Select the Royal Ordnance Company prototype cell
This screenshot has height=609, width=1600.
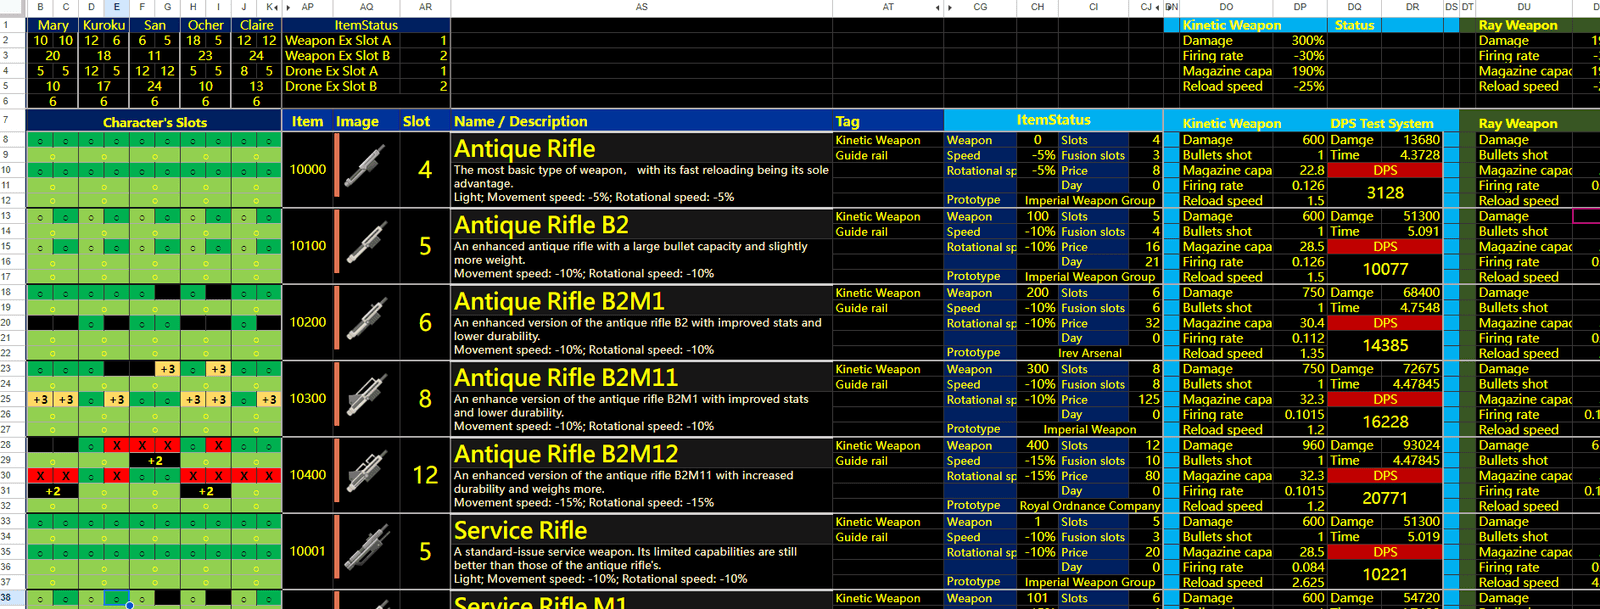click(1090, 505)
